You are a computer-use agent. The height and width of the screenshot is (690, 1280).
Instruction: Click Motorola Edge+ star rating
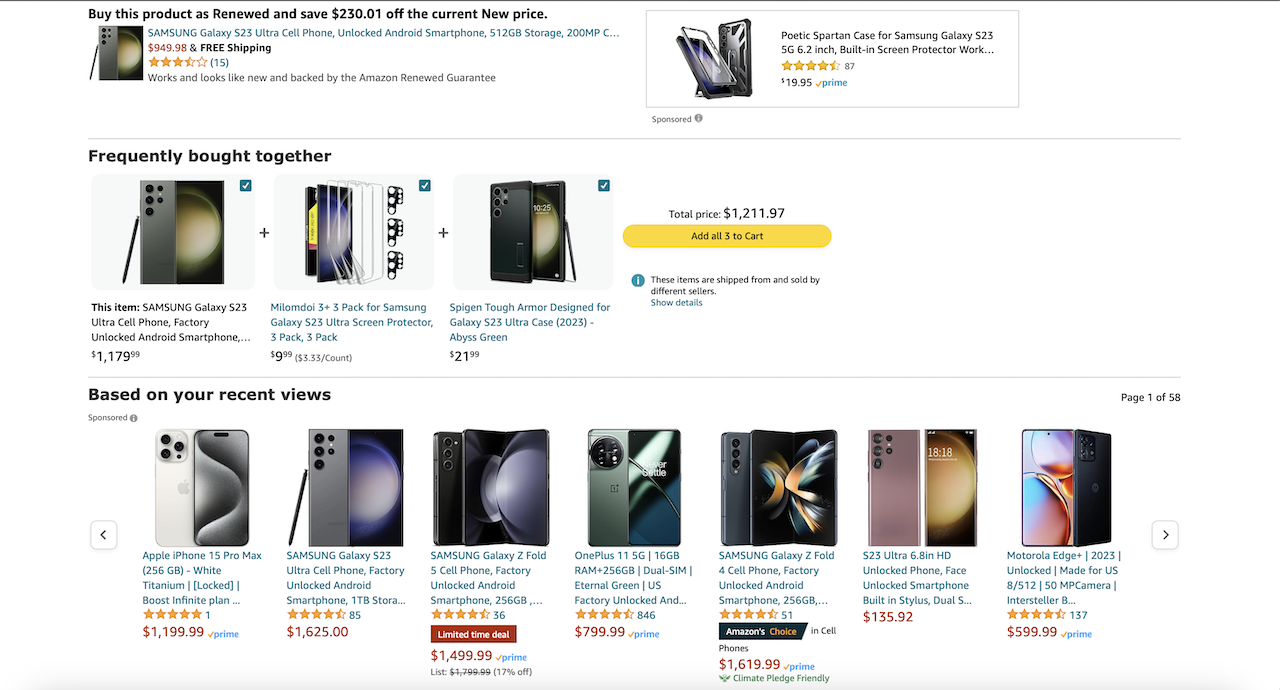click(x=1036, y=615)
